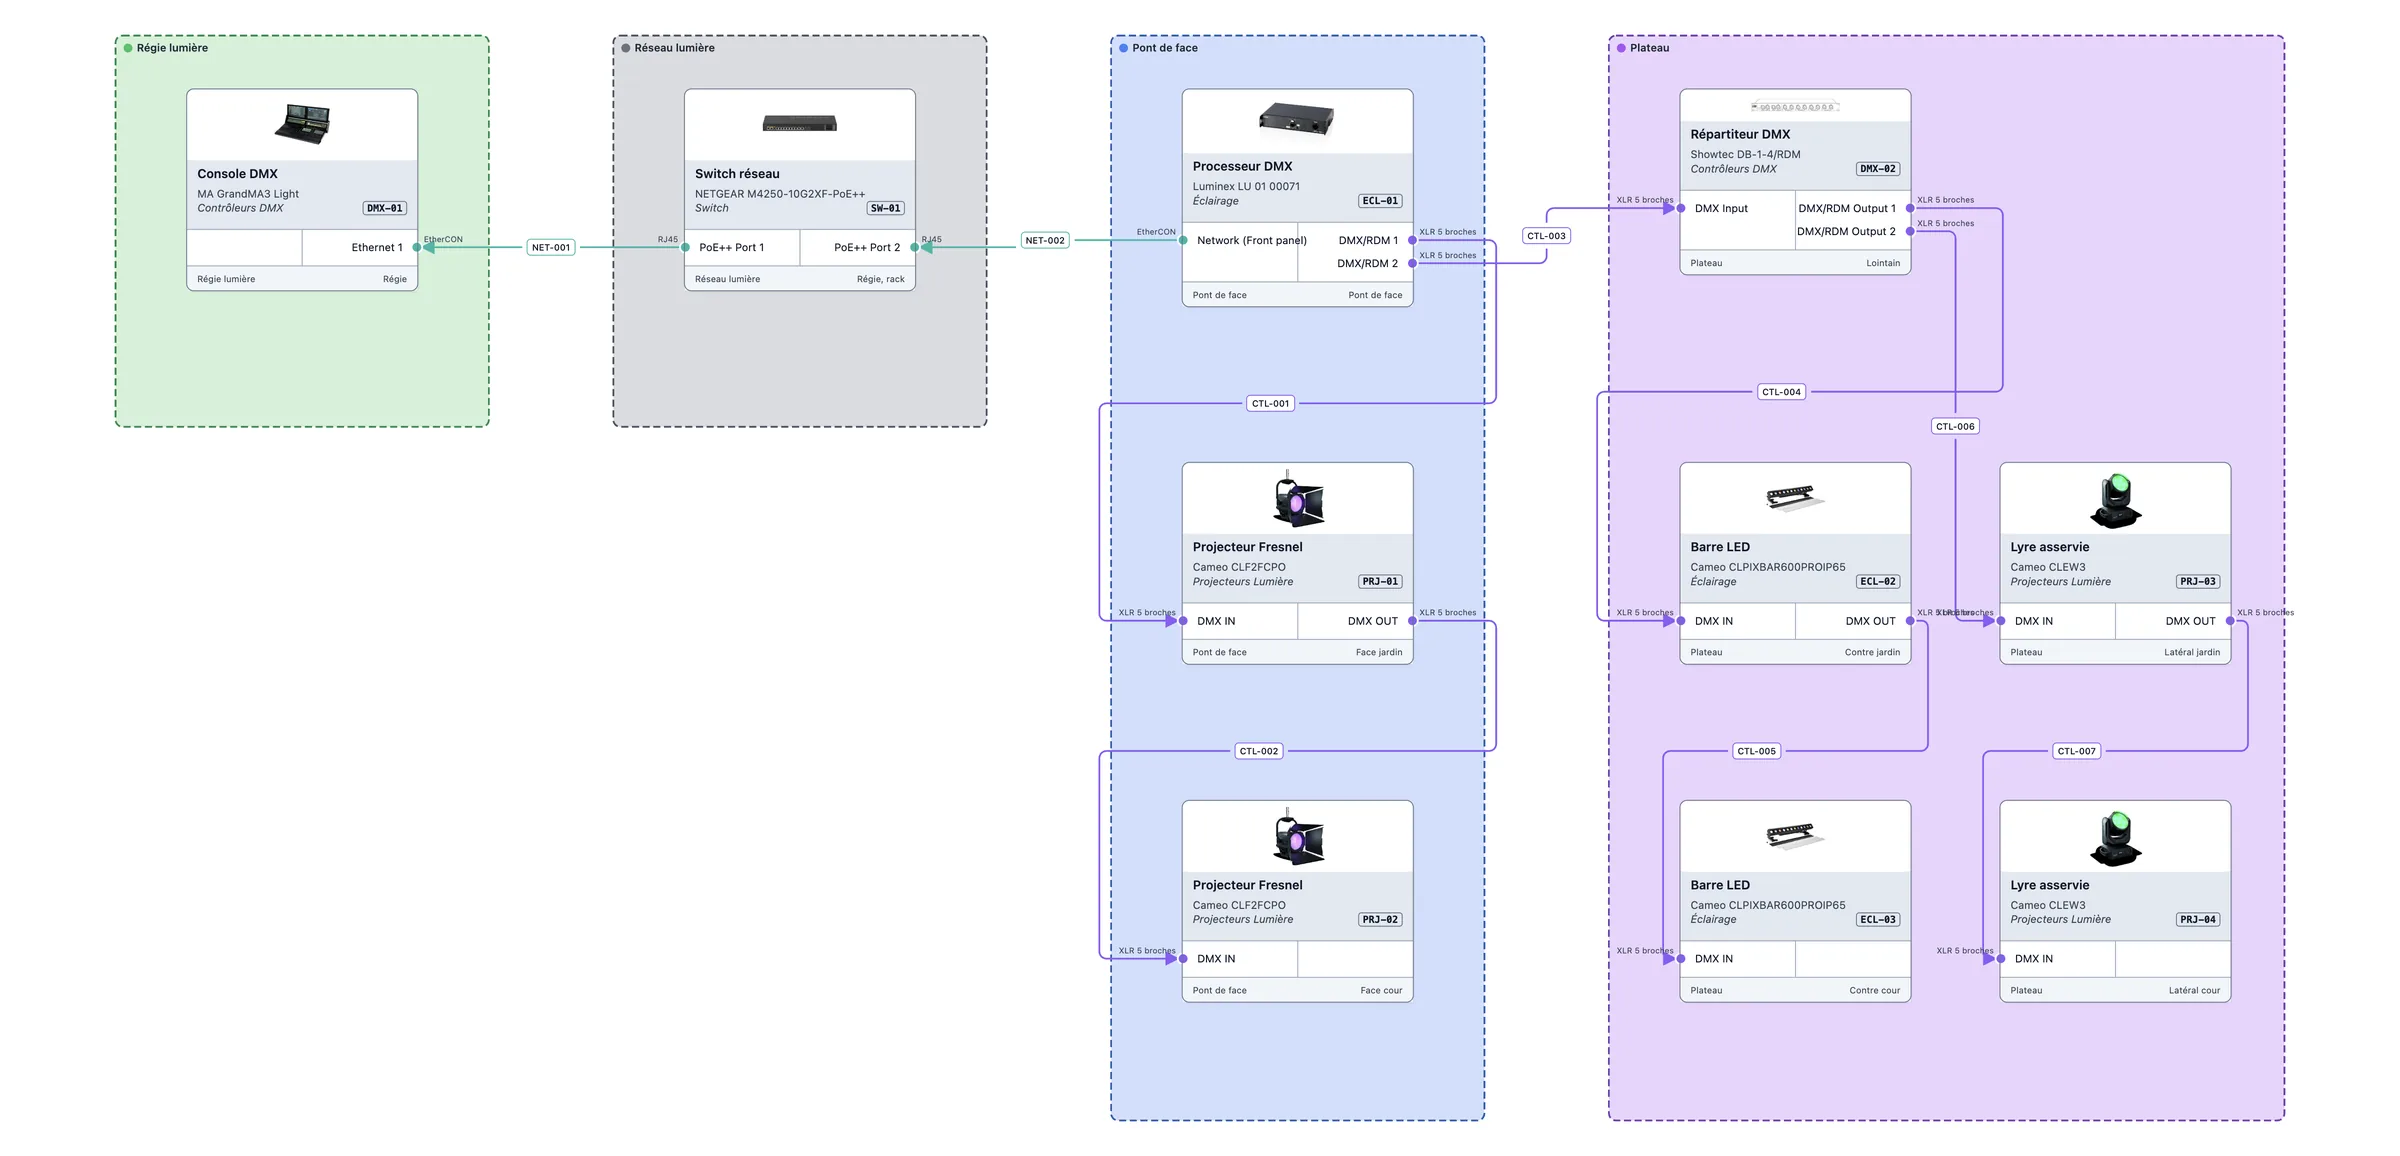Viewport: 2400px width, 1156px height.
Task: Select the Fresnel projector image for PRJ-02
Action: click(x=1298, y=836)
